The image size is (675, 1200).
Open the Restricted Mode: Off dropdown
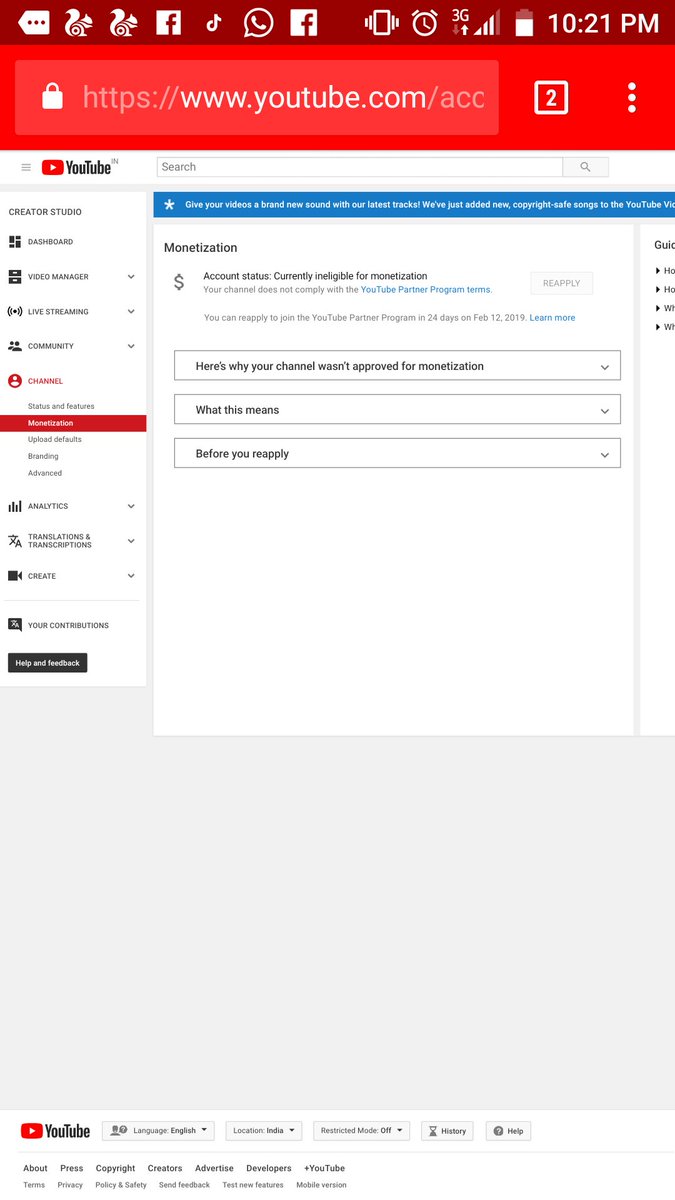point(361,1131)
